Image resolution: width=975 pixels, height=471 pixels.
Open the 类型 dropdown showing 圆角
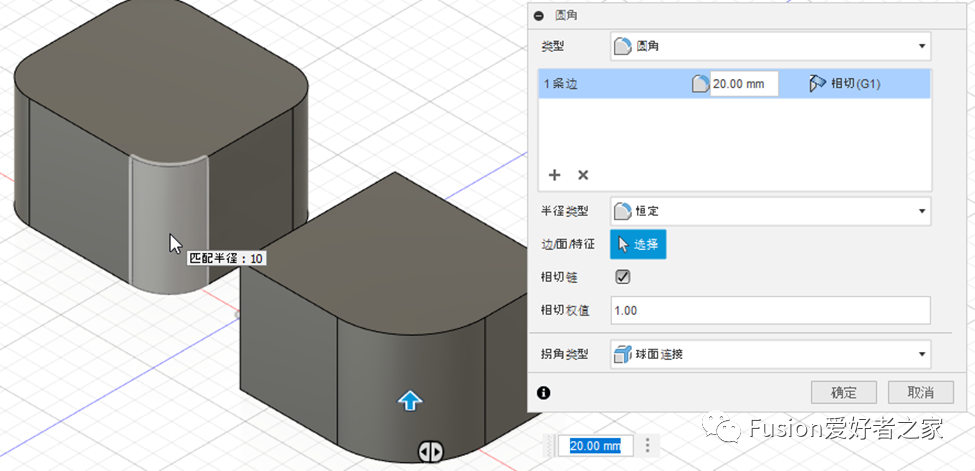[770, 46]
